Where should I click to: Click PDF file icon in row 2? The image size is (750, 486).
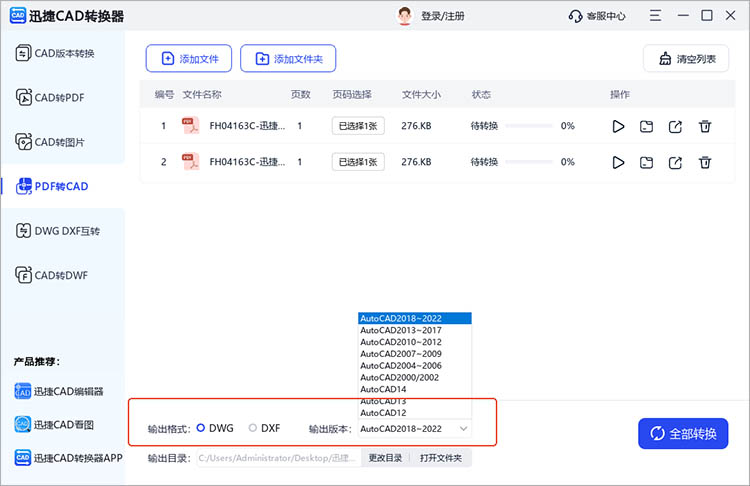[x=190, y=162]
